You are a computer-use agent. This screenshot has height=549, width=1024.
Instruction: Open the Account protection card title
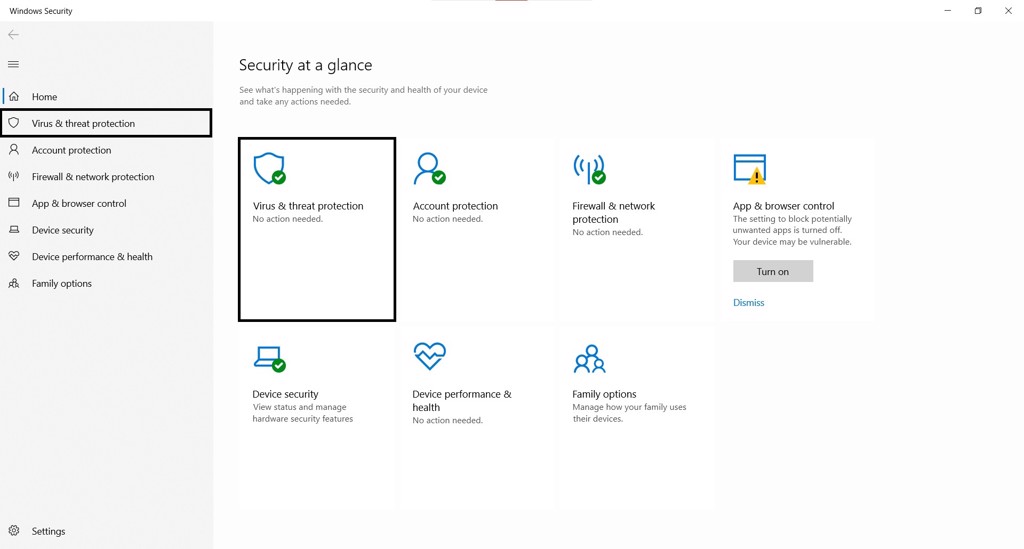(455, 206)
